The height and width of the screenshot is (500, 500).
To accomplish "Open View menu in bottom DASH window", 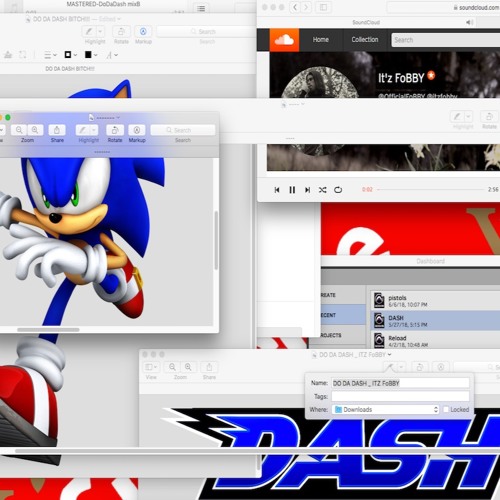I will click(151, 367).
